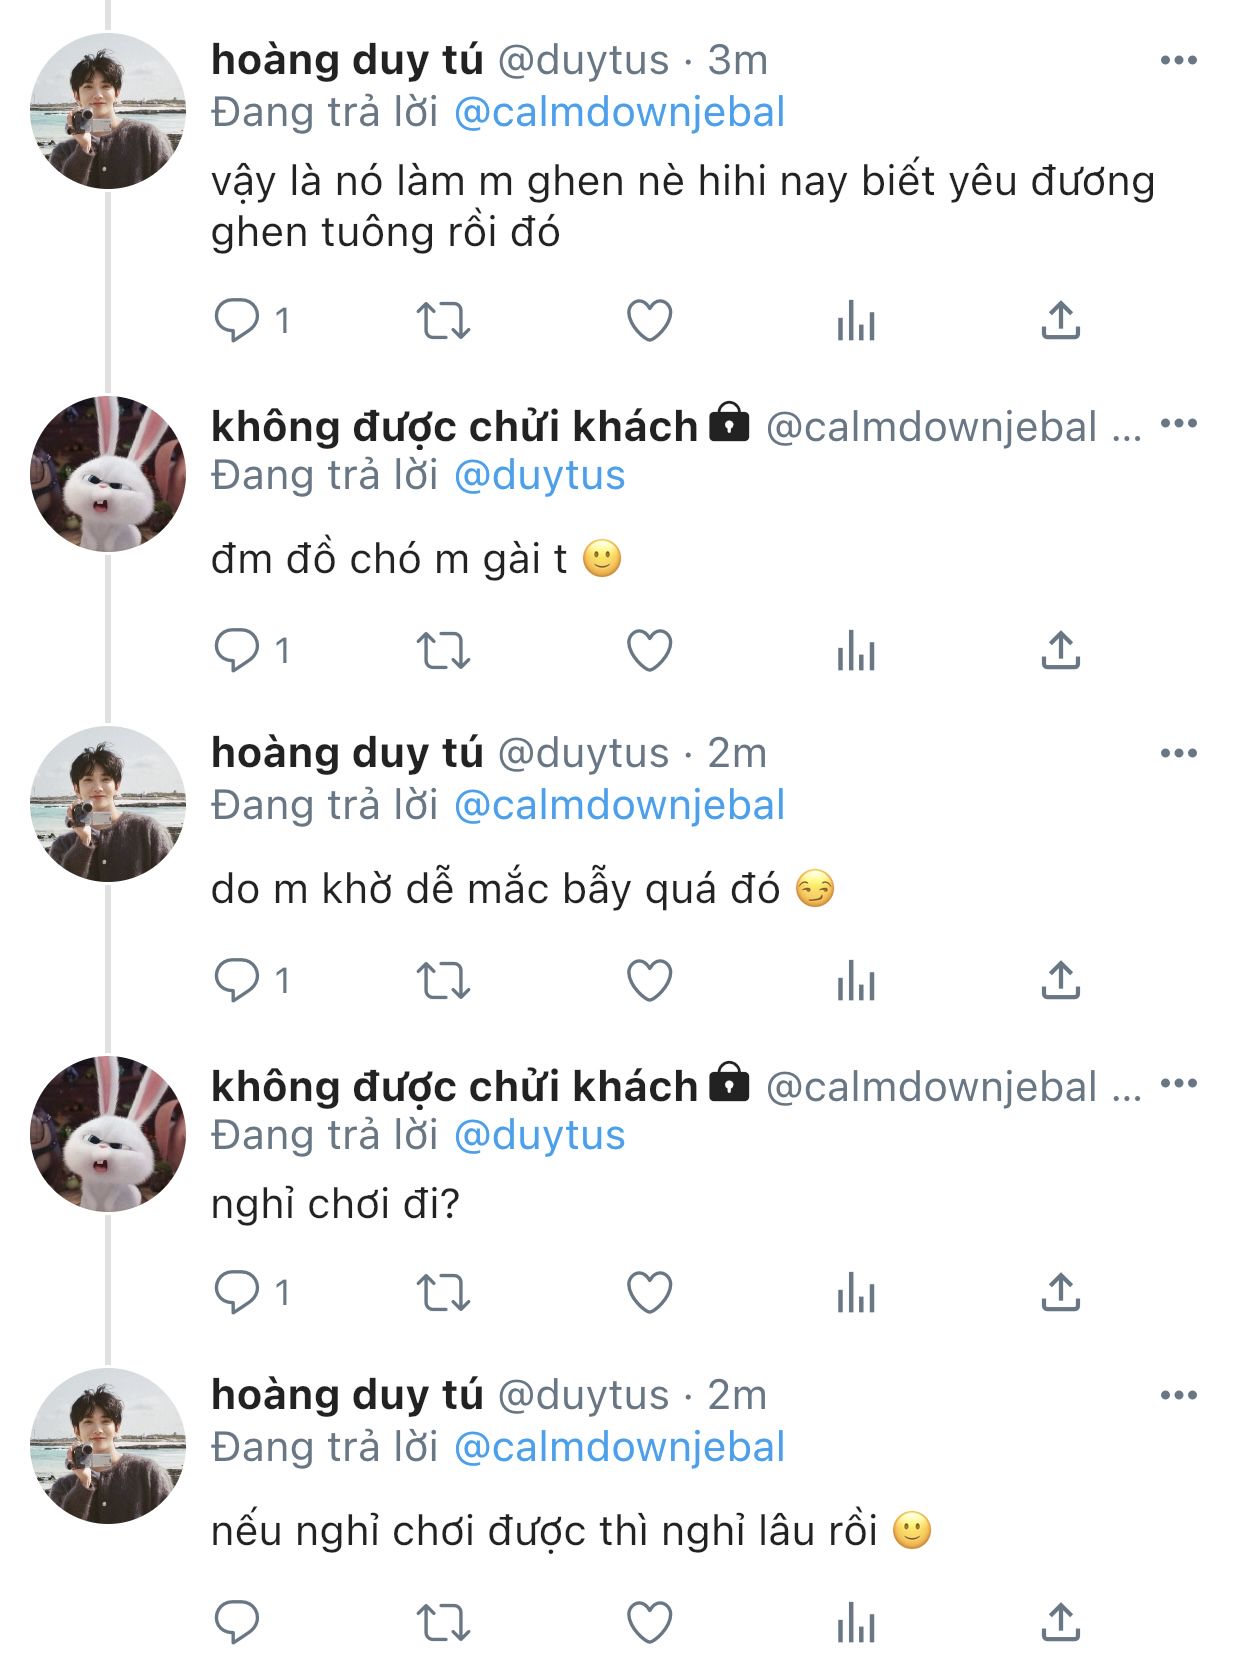Open hoàng duy tú's avatar on the first tweet
The height and width of the screenshot is (1662, 1242).
pos(108,111)
